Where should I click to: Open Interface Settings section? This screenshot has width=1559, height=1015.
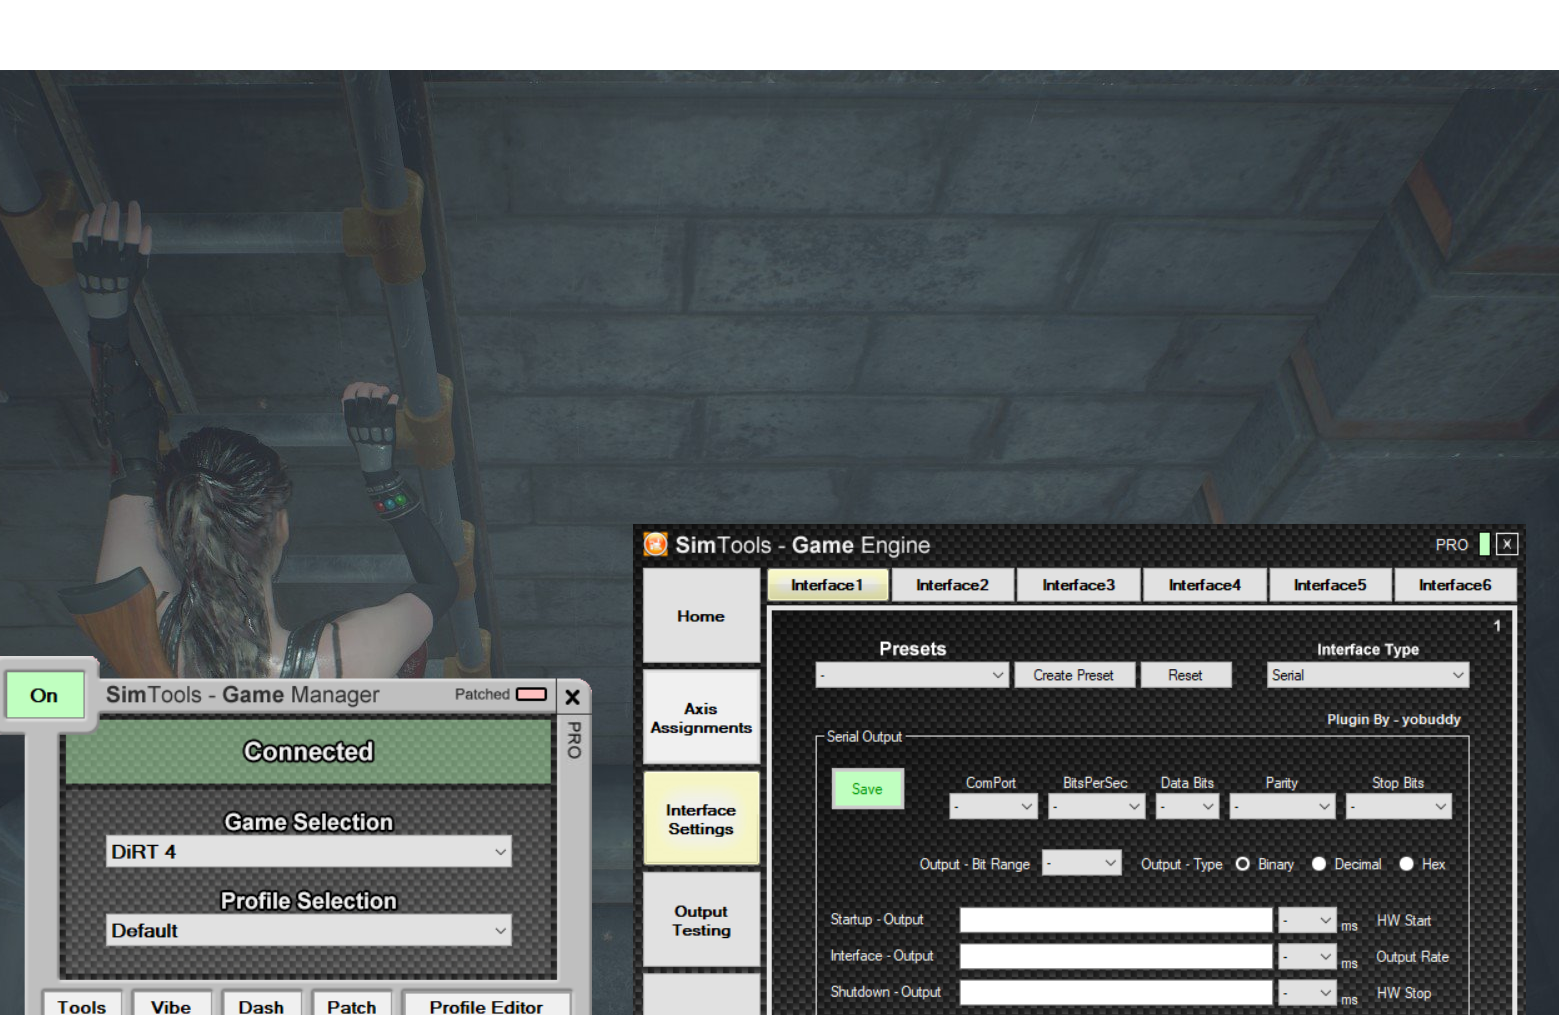point(701,819)
